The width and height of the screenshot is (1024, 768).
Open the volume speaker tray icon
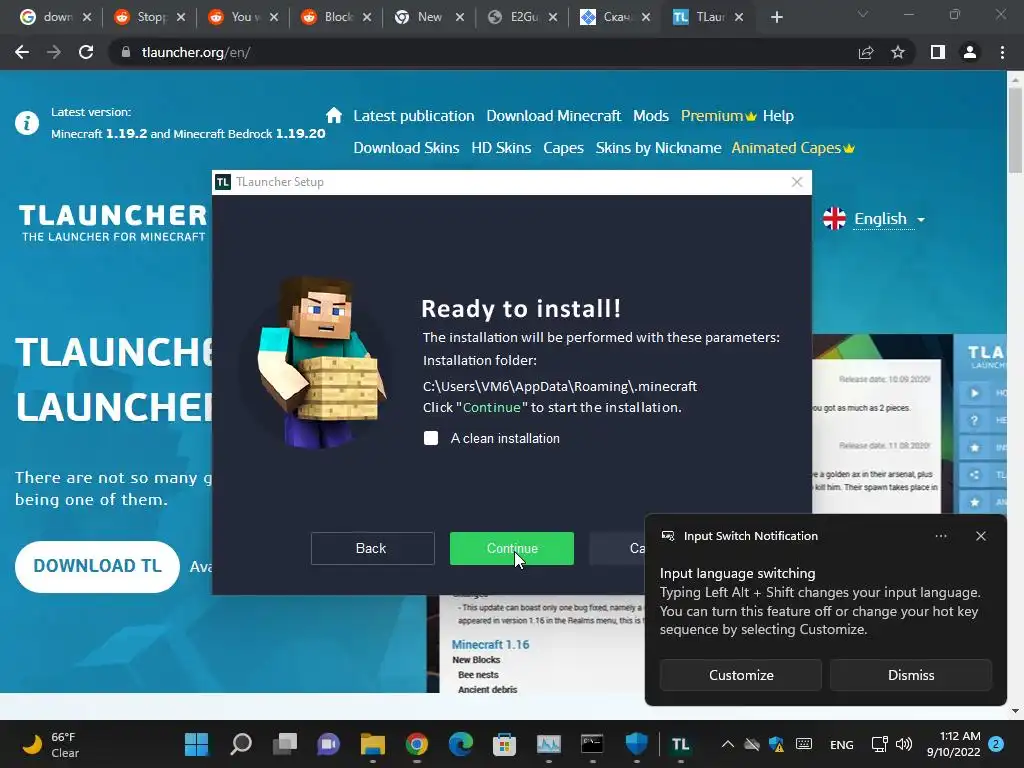(904, 744)
